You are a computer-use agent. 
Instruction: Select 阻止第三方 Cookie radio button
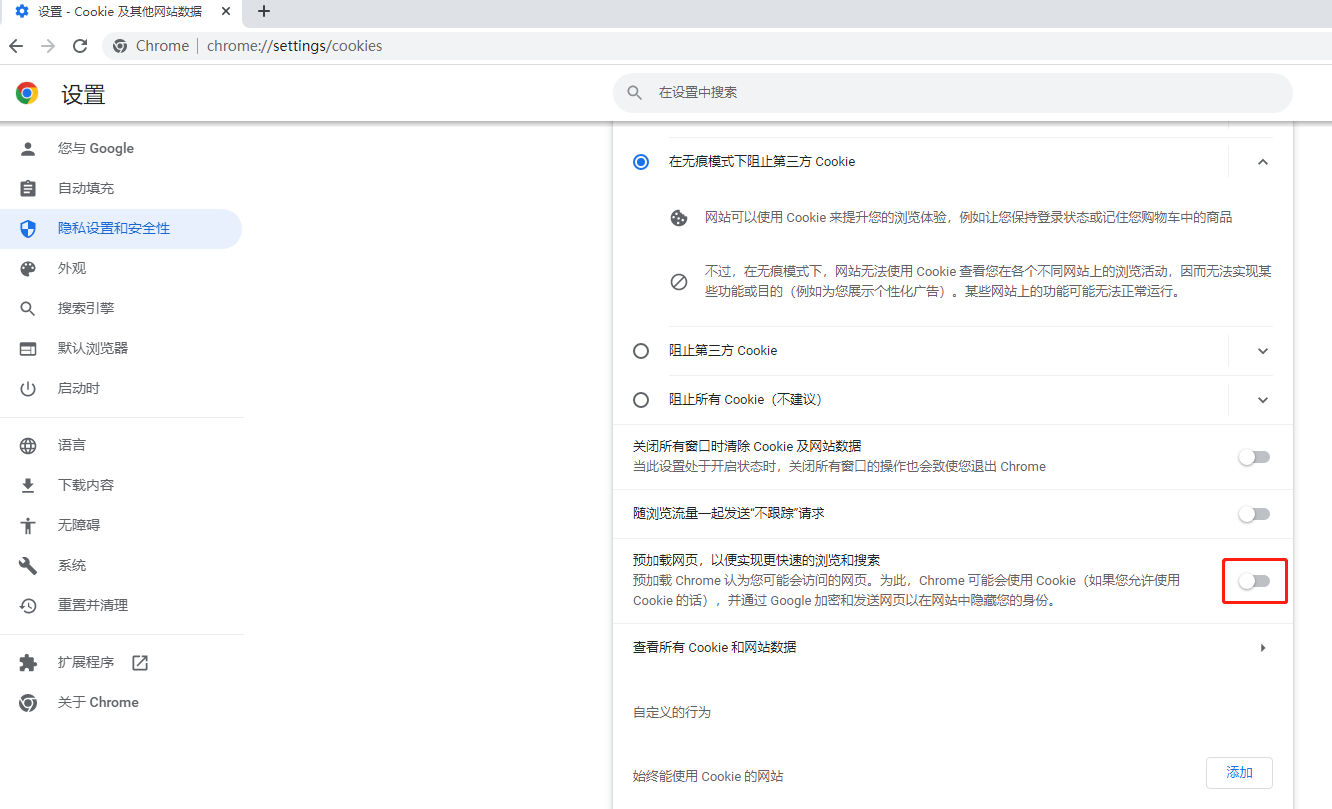click(641, 351)
